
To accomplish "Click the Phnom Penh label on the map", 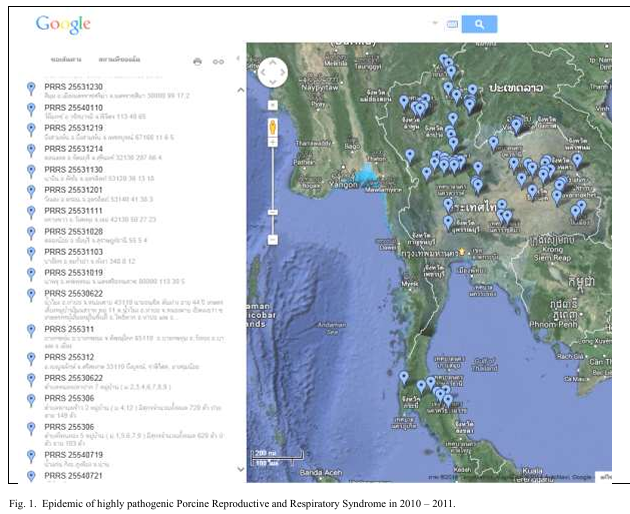I will [x=553, y=324].
